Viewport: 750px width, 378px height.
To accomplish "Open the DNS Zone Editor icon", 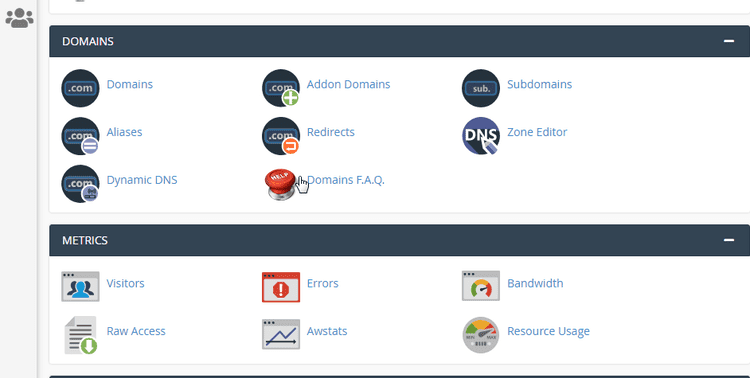I will click(481, 136).
